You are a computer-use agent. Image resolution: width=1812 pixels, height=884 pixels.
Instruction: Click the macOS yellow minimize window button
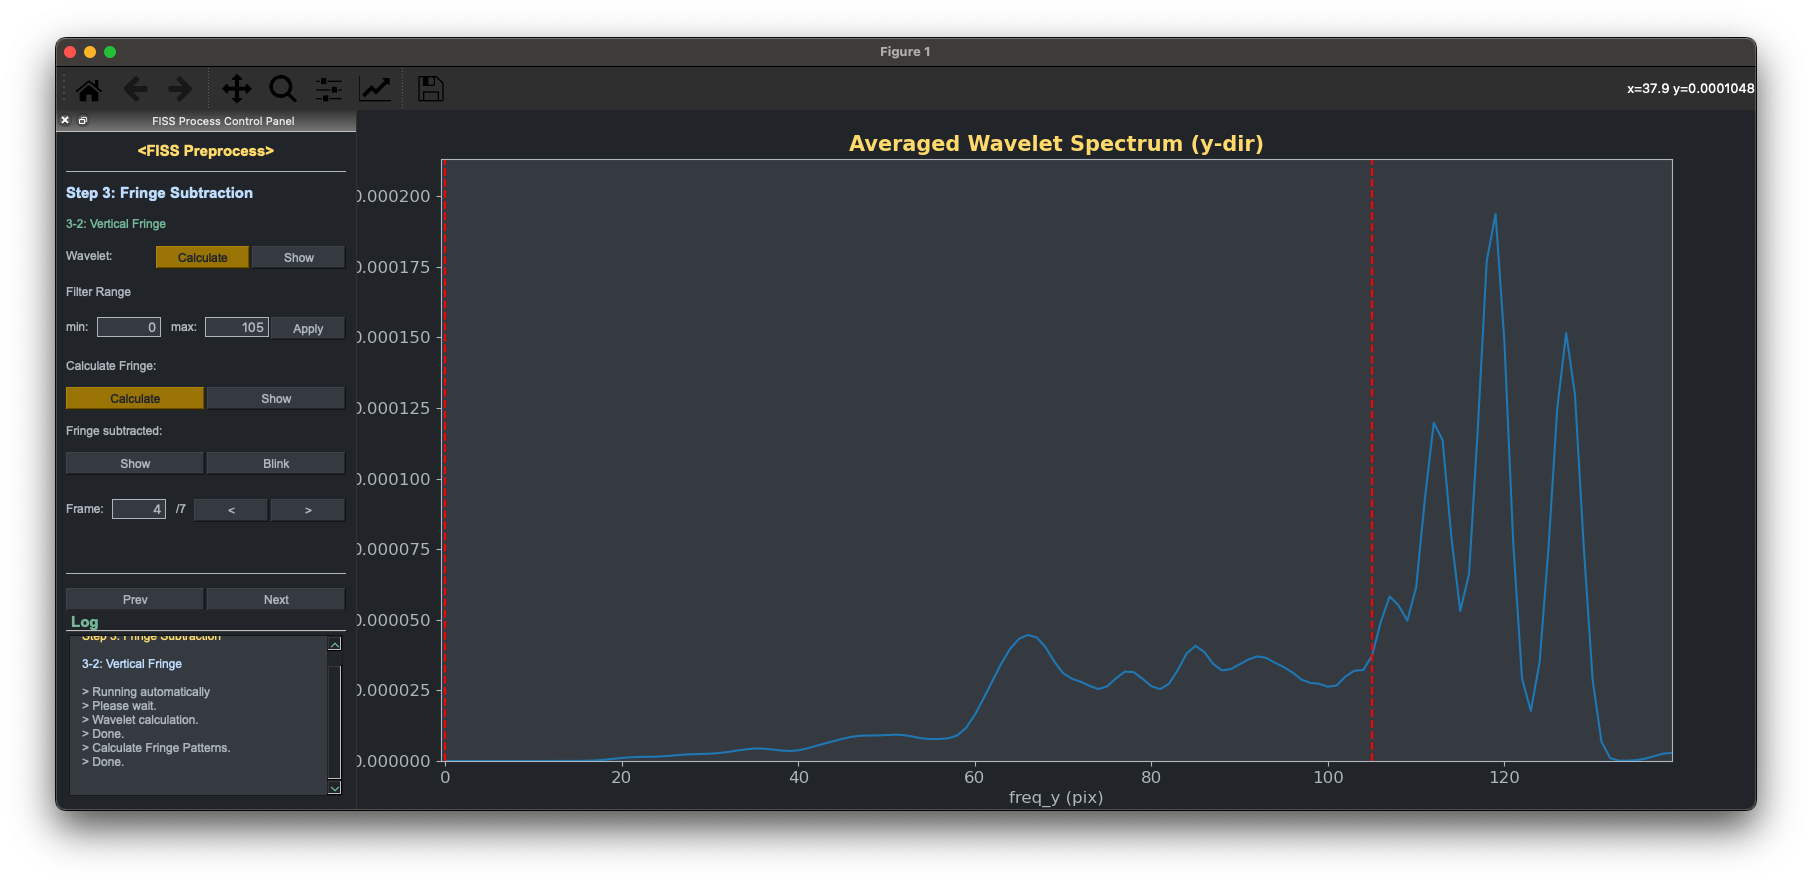point(90,52)
